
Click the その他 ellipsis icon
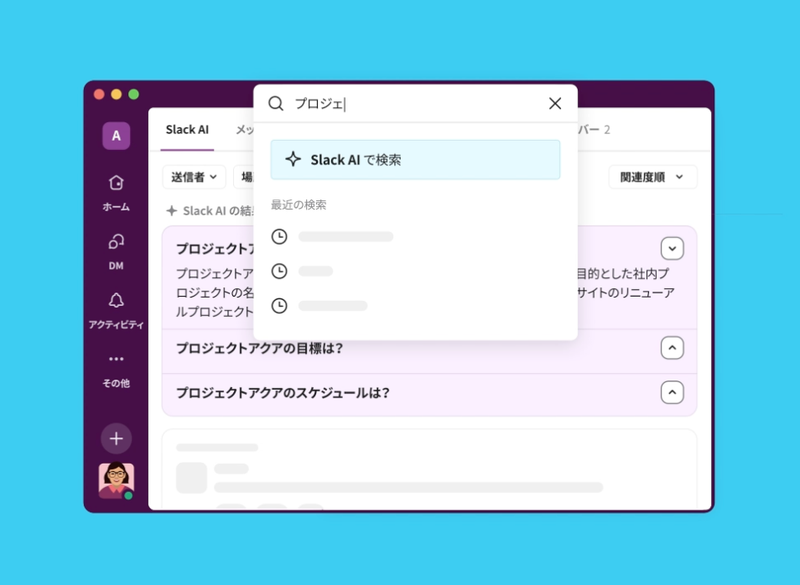[115, 358]
